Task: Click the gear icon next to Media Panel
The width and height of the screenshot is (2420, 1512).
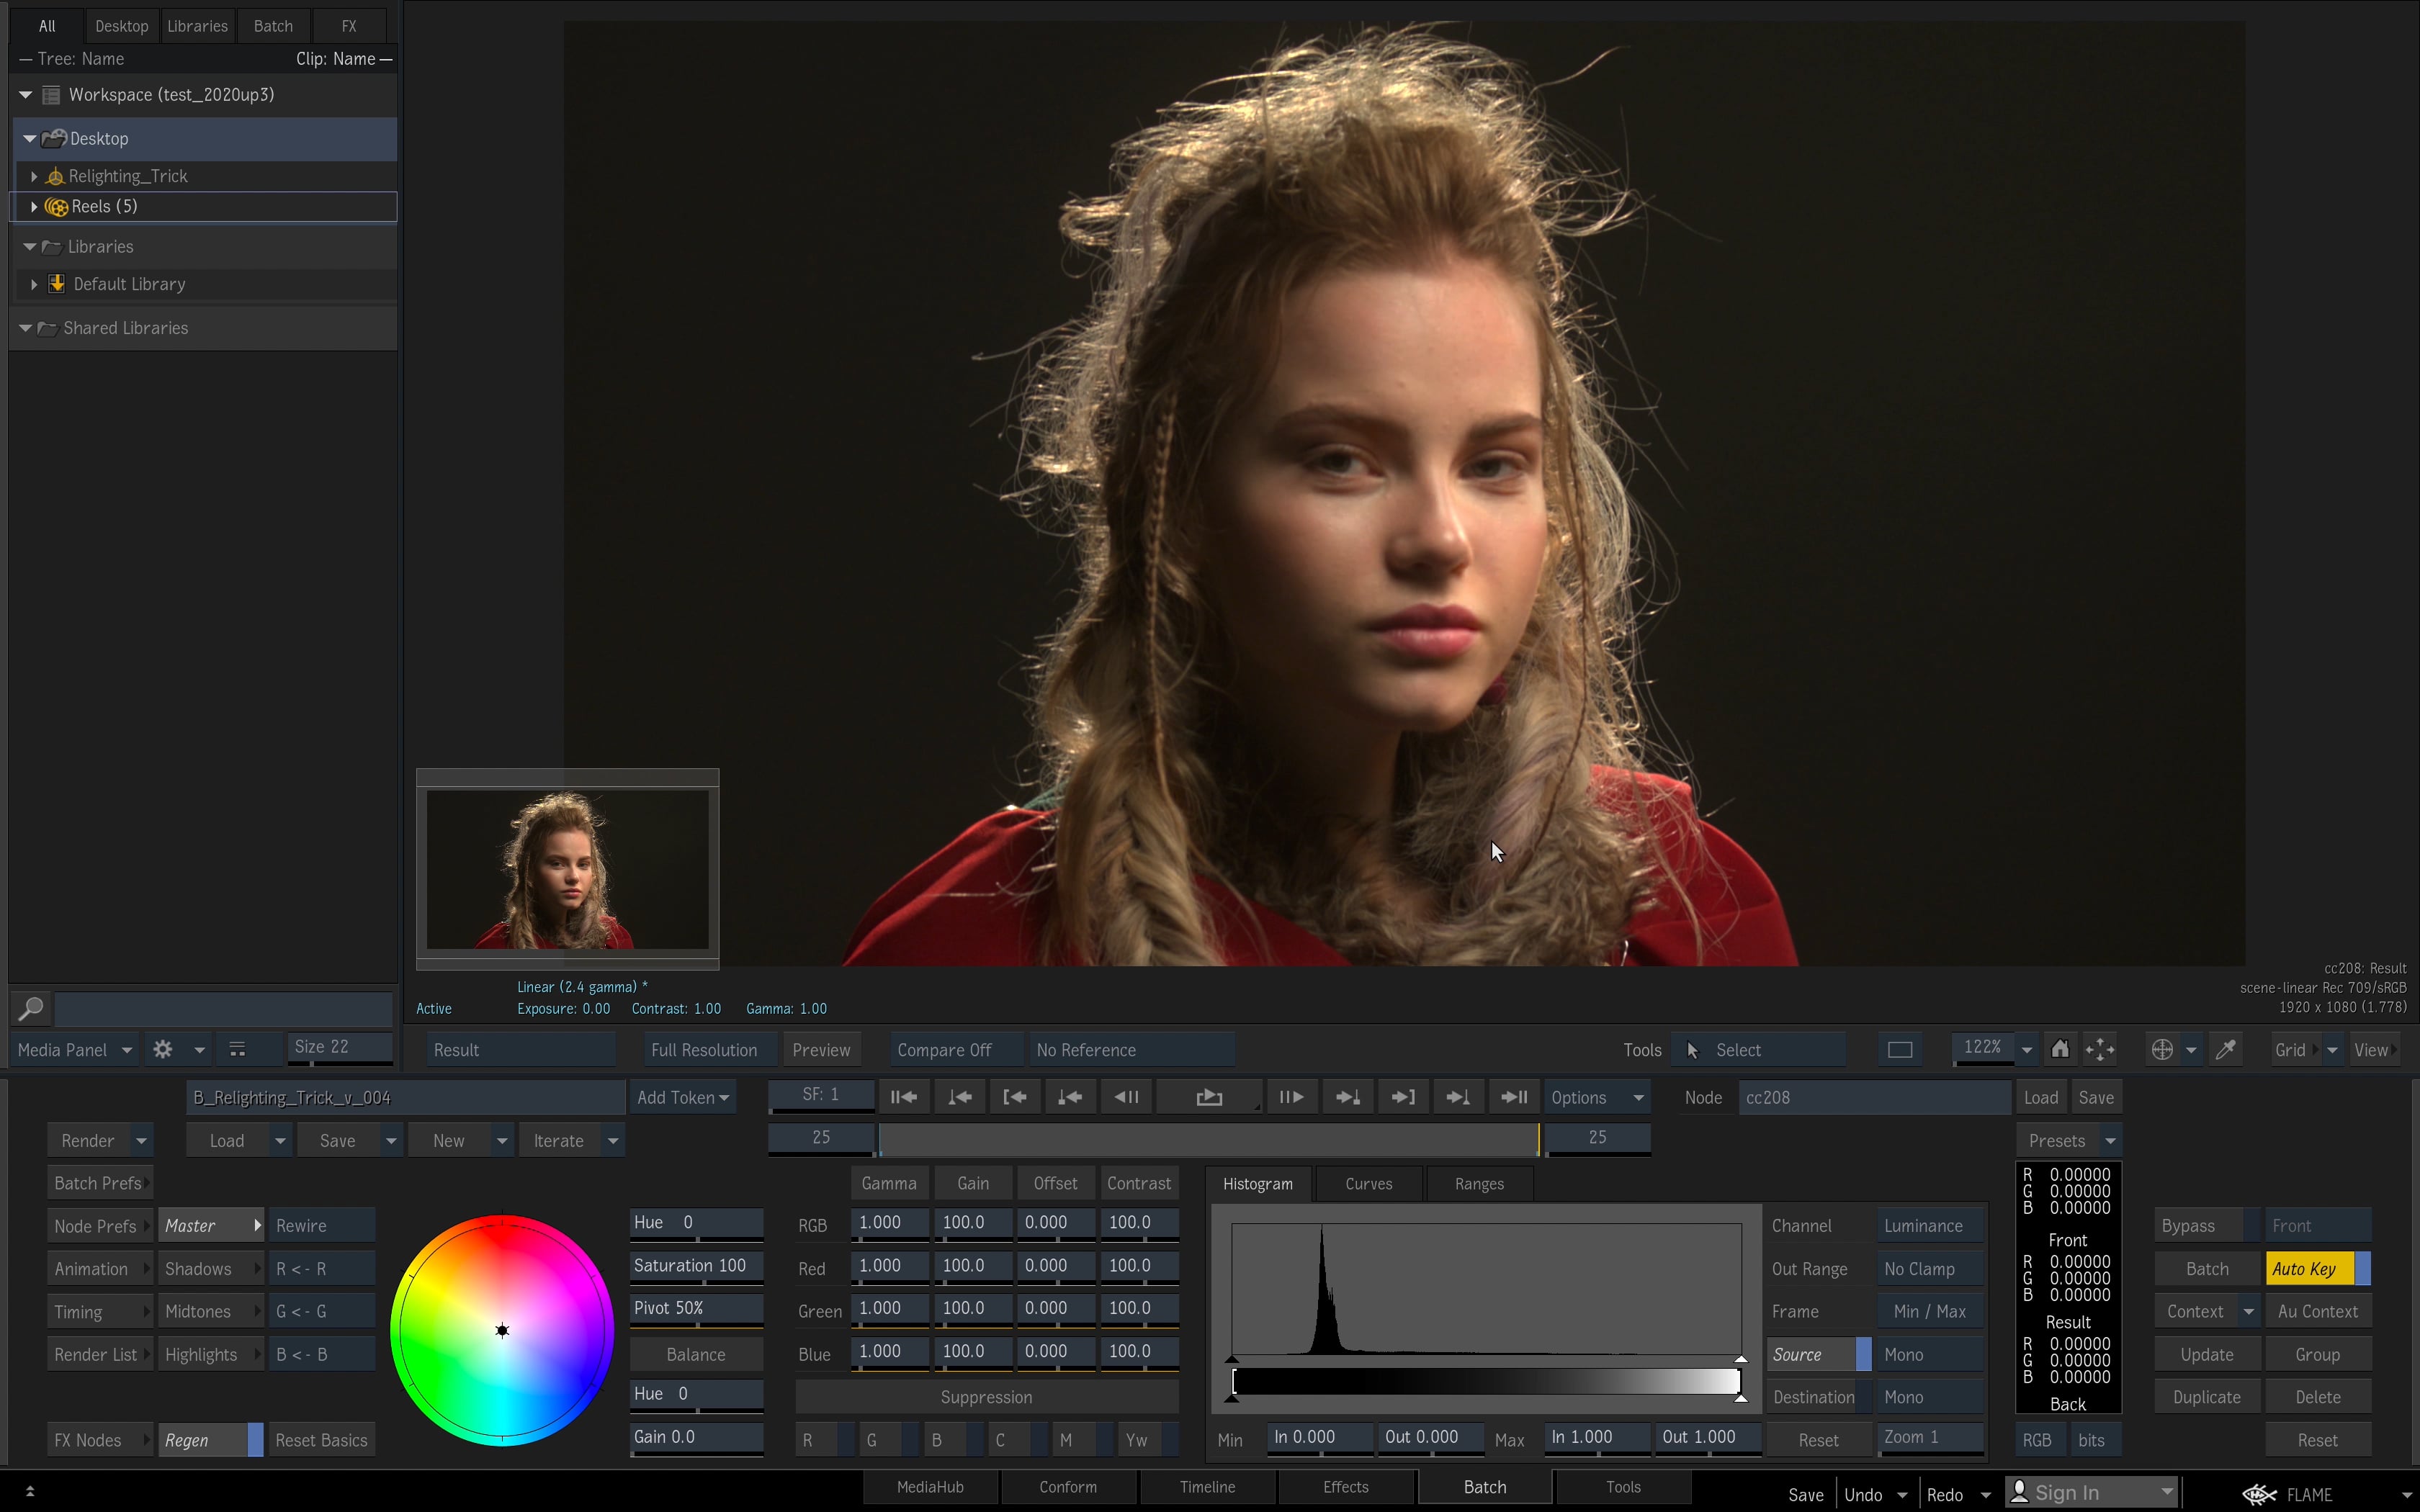Action: 162,1049
